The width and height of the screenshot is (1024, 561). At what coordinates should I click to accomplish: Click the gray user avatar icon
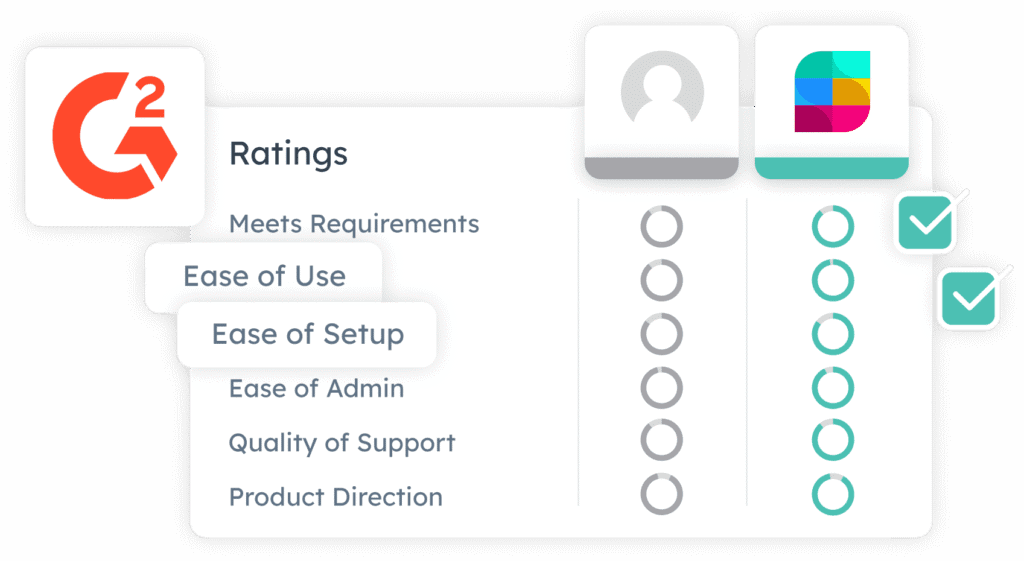pyautogui.click(x=661, y=91)
